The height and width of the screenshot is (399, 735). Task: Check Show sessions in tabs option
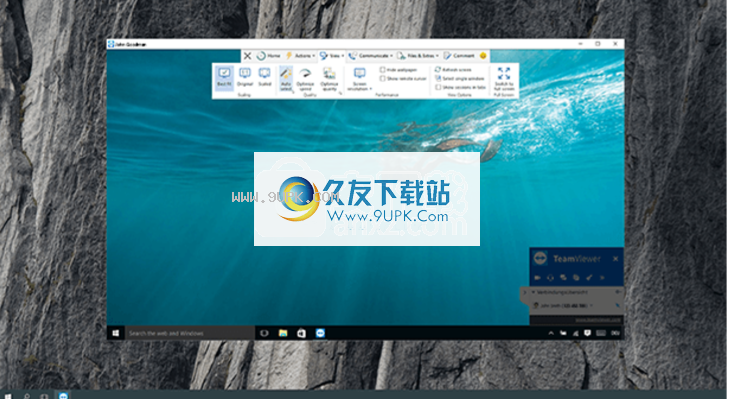[x=438, y=87]
